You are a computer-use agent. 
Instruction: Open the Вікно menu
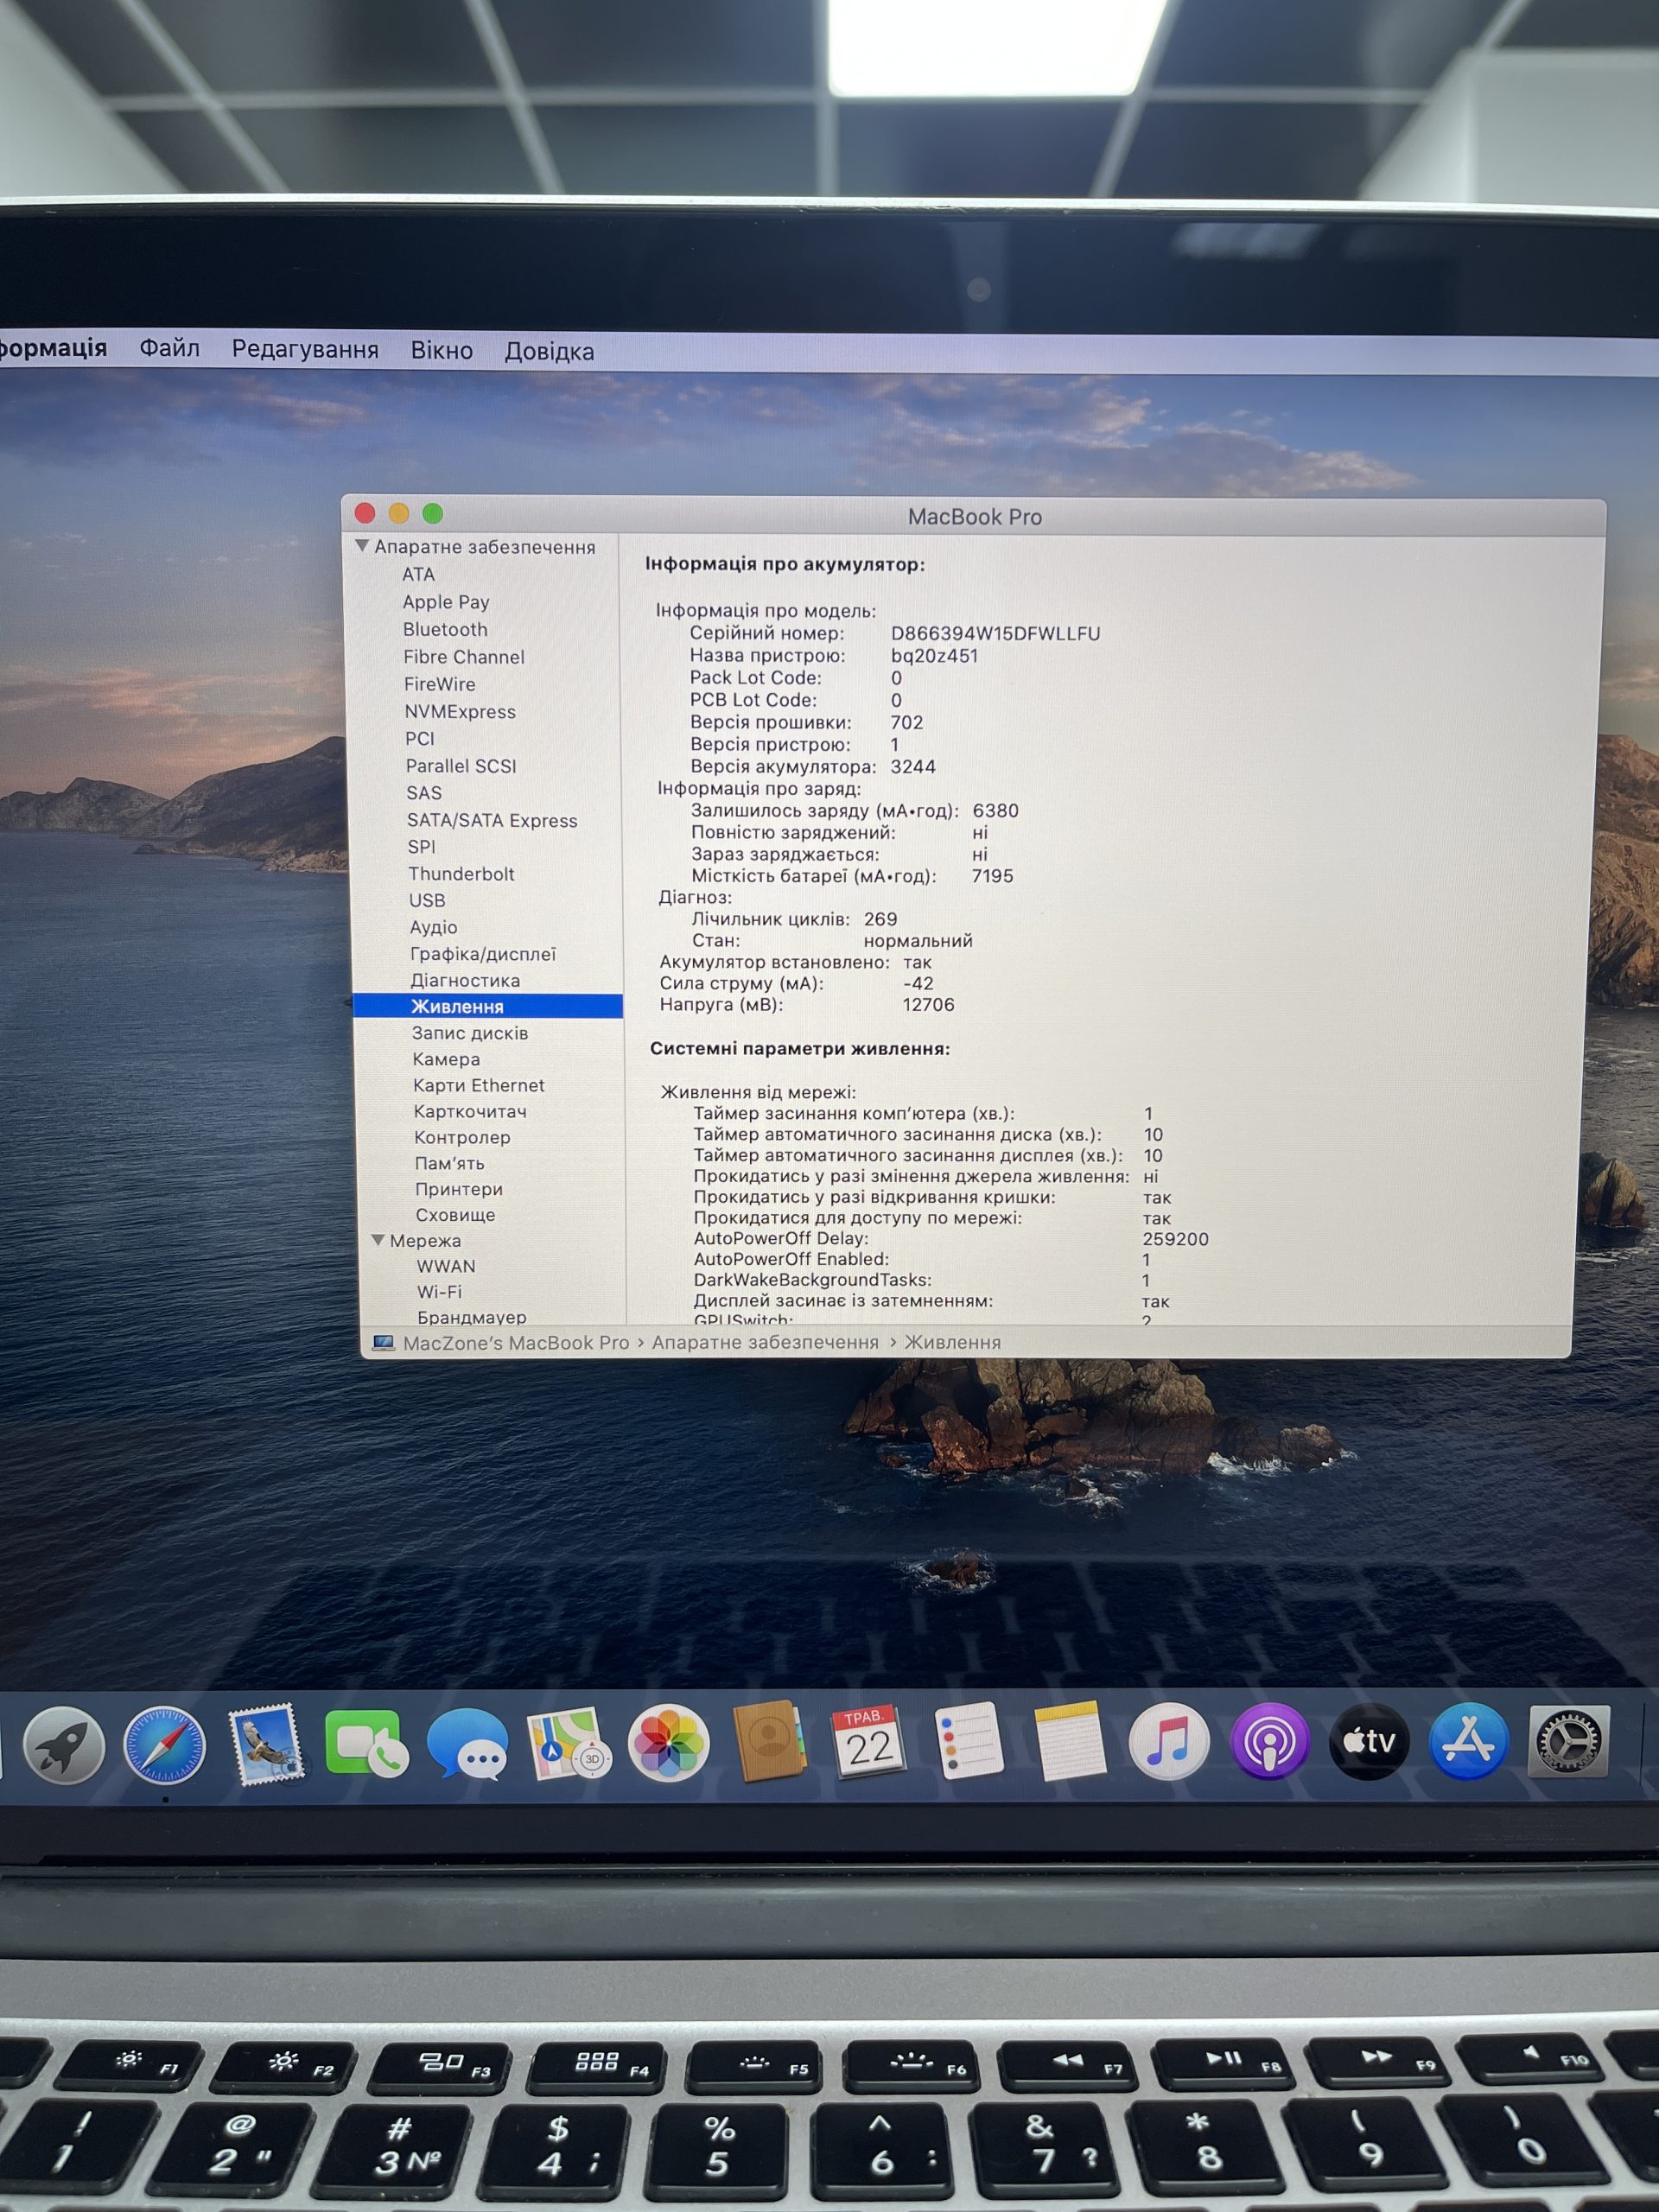click(441, 350)
